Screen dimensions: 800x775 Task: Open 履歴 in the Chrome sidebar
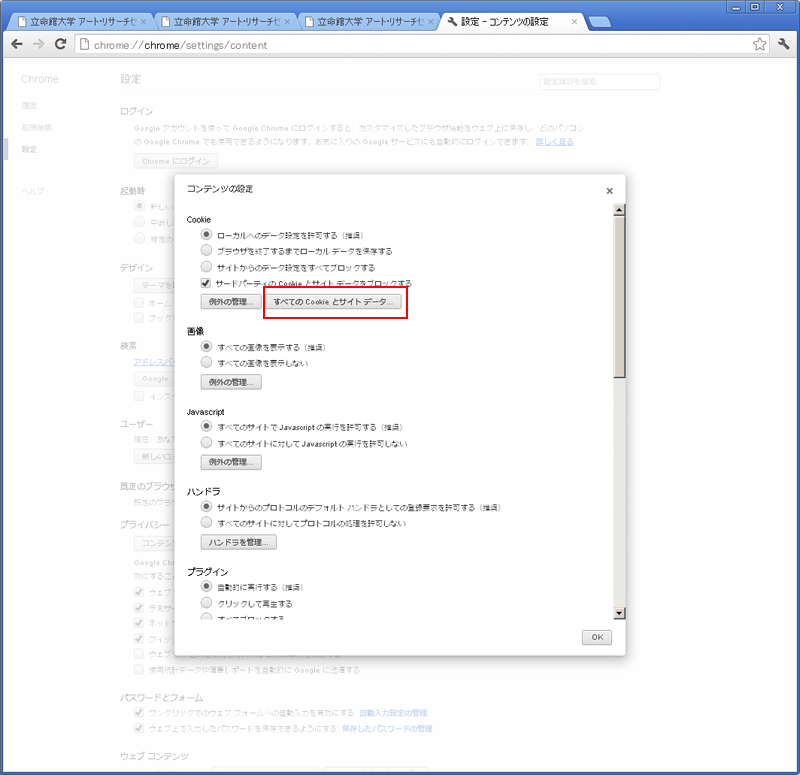pyautogui.click(x=29, y=106)
